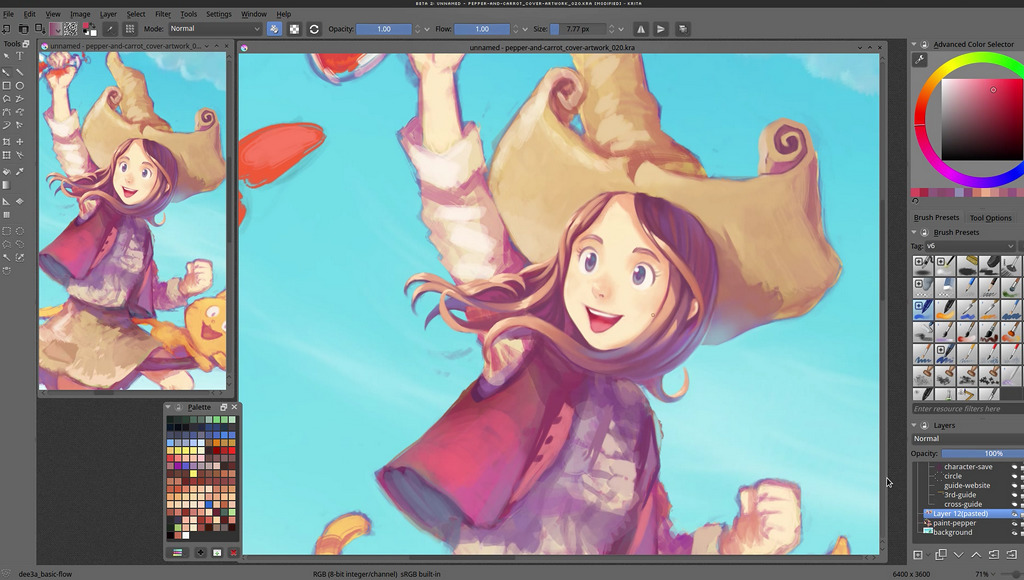Toggle eraser mode button
The width and height of the screenshot is (1024, 580).
tap(275, 29)
